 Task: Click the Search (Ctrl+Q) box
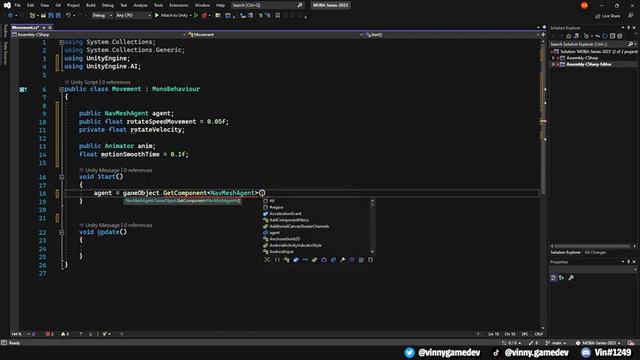click(x=267, y=5)
